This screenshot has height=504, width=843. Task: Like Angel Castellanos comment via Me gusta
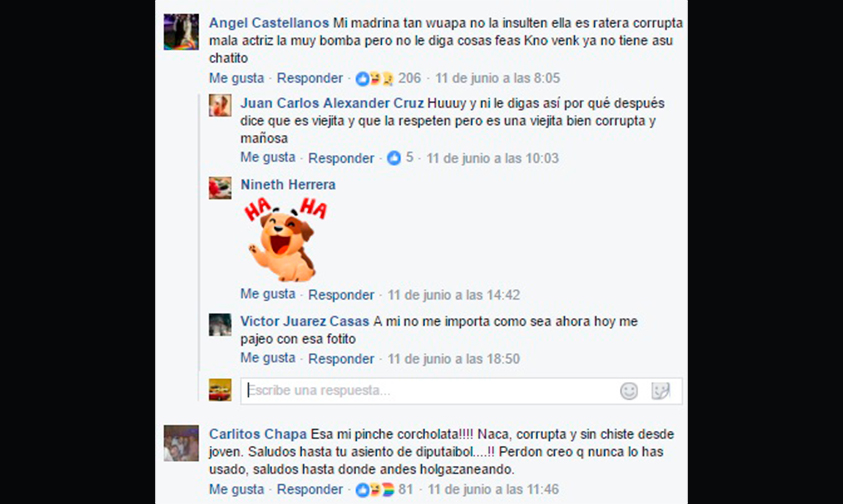237,79
